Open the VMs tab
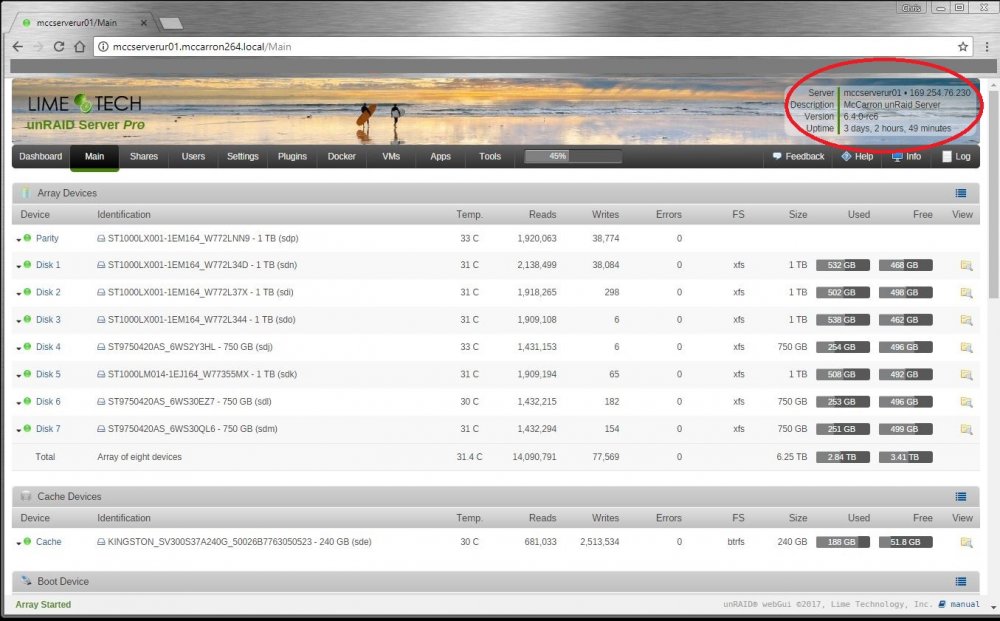The height and width of the screenshot is (621, 1000). 391,156
